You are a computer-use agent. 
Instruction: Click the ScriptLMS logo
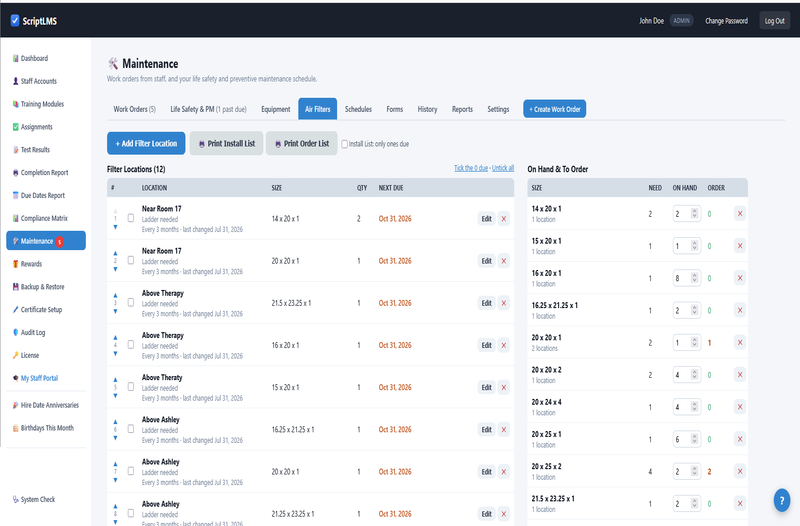34,21
